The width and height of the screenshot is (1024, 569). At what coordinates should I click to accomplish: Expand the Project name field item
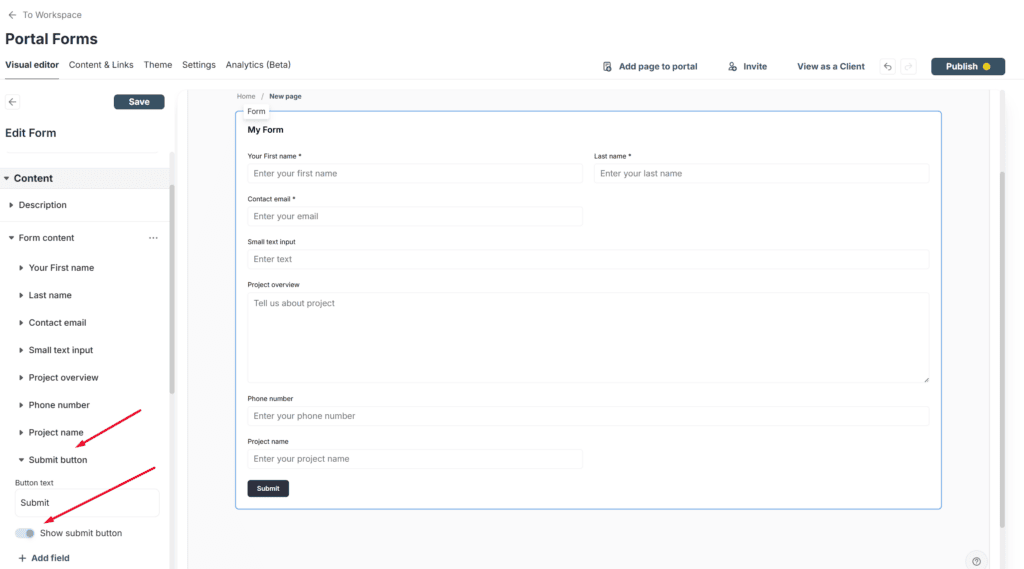point(21,432)
